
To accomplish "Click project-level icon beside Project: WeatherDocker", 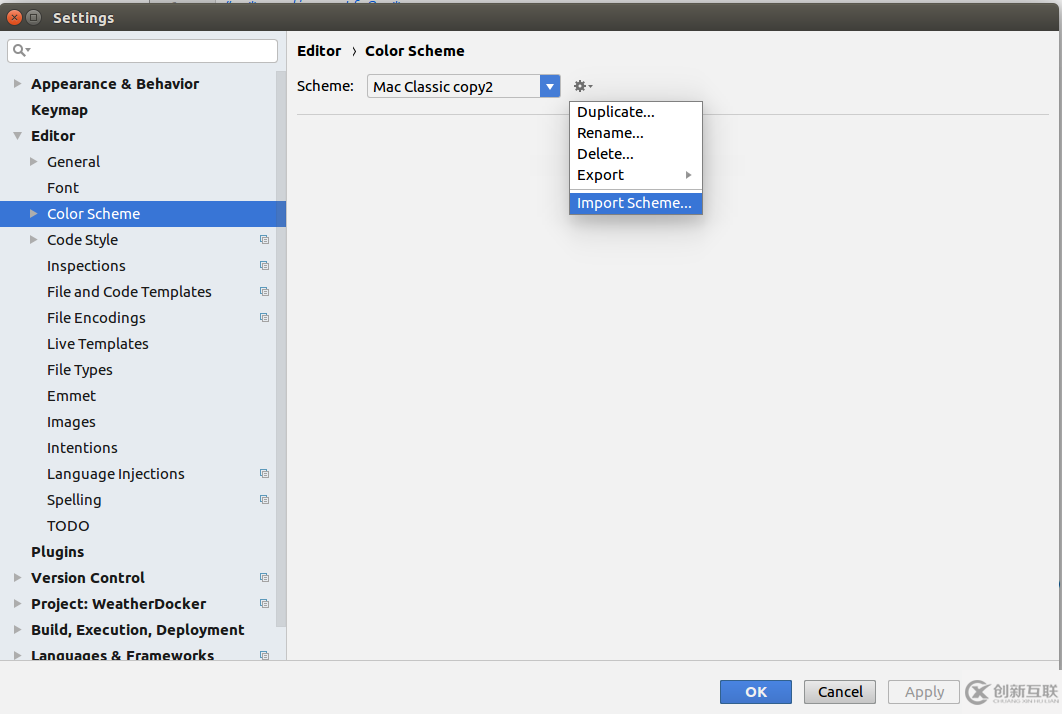I will (264, 604).
